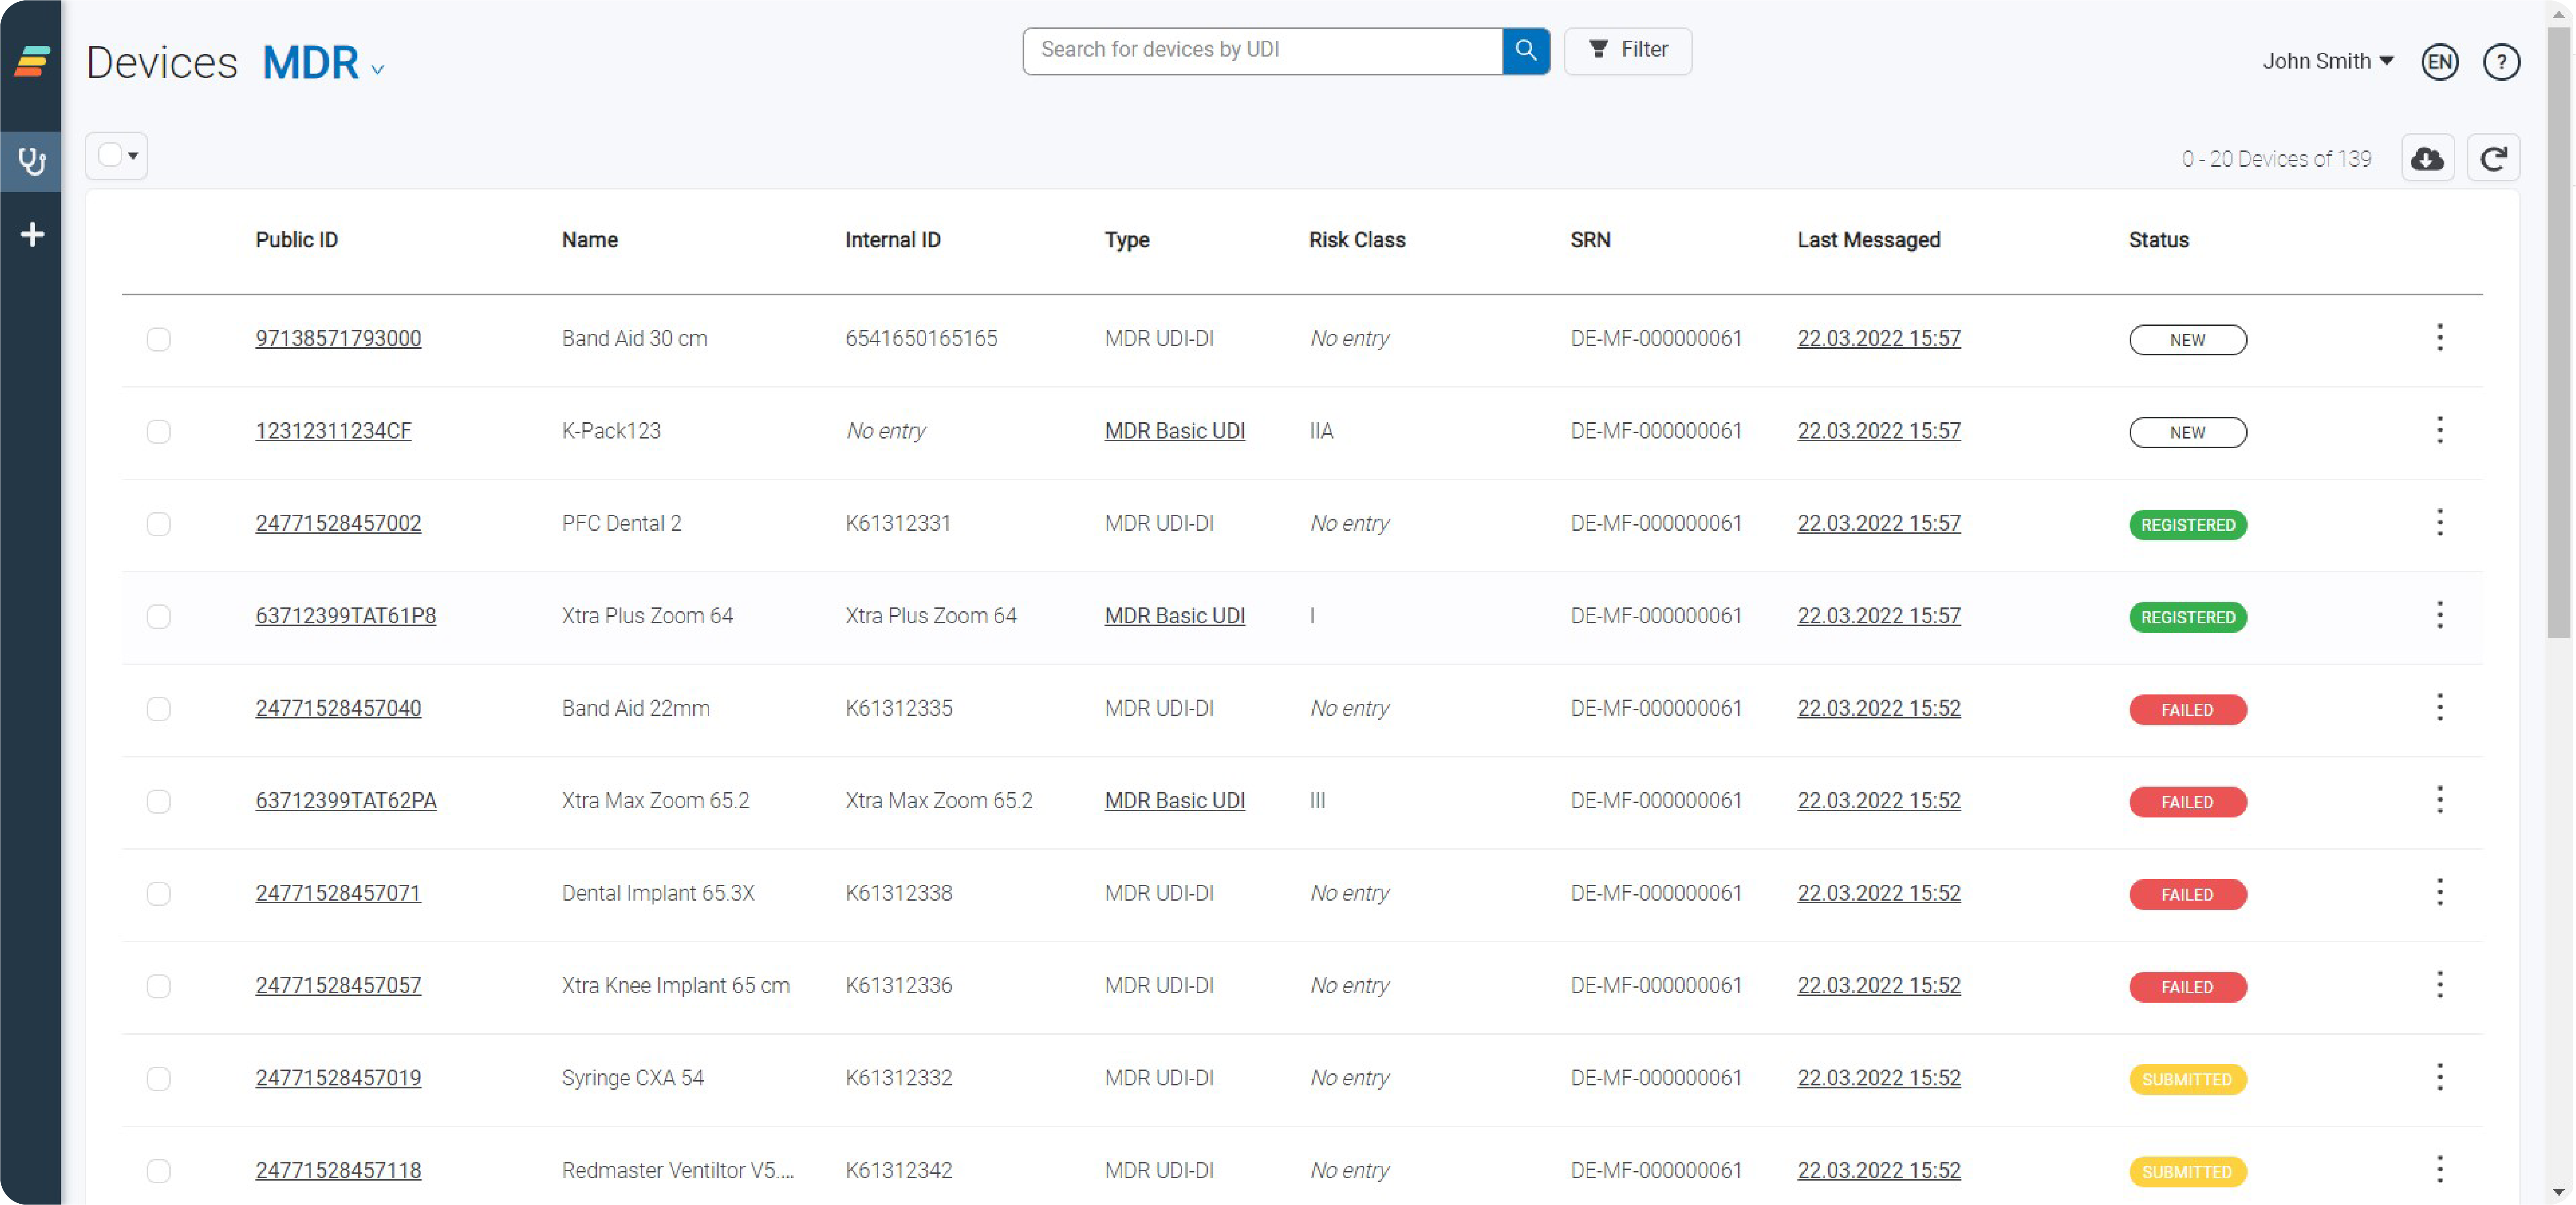
Task: Open the select-all checkbox dropdown
Action: [x=117, y=156]
